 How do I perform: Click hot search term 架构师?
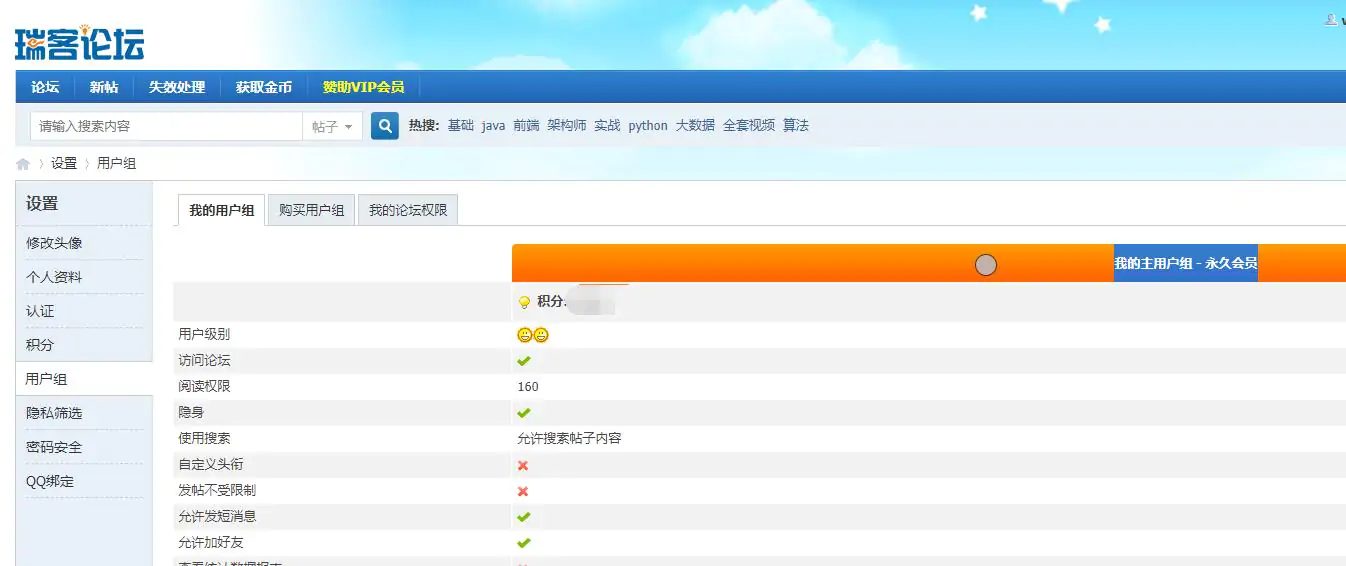pos(567,125)
